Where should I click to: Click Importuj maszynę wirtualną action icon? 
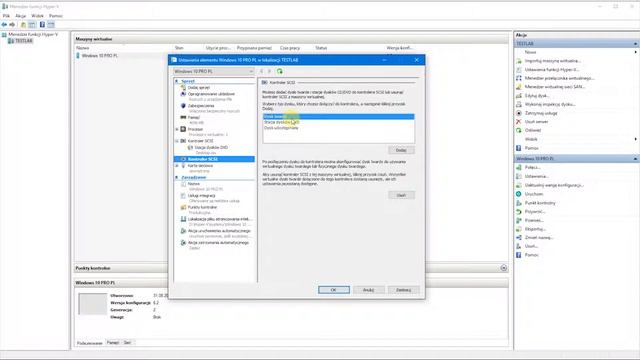pos(519,61)
